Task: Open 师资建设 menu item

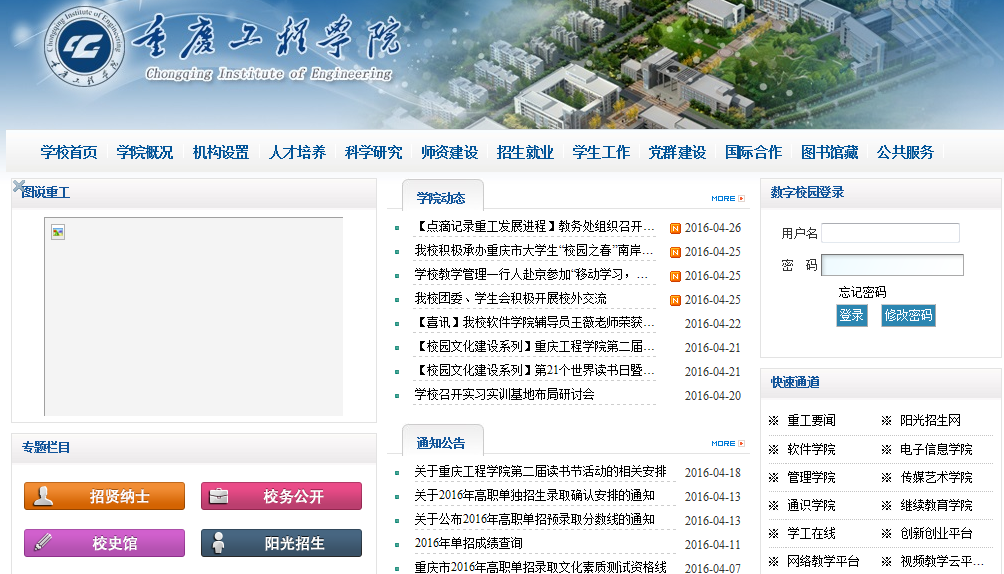Action: tap(449, 152)
